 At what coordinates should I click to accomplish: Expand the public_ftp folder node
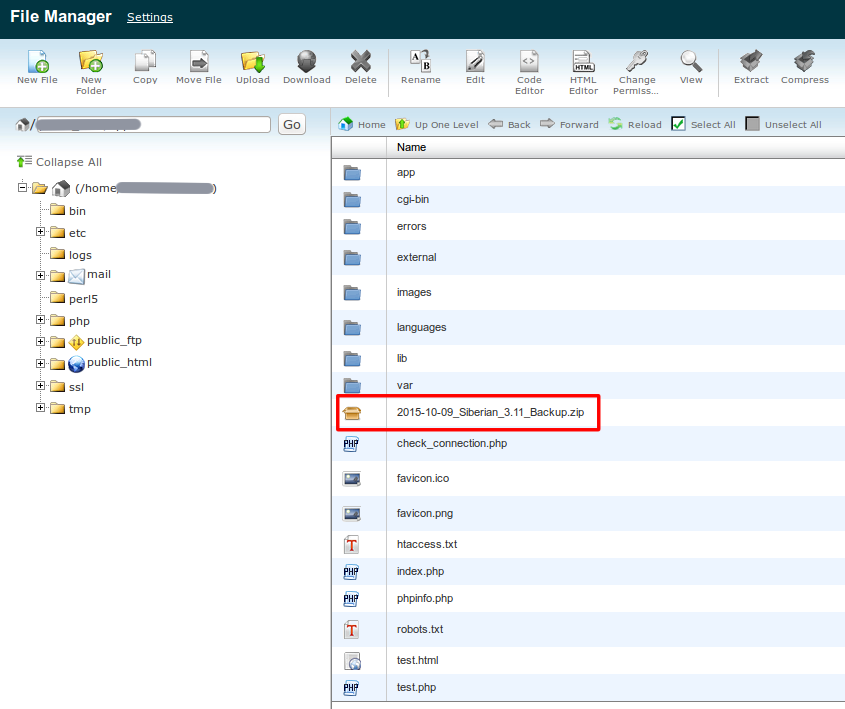[40, 342]
